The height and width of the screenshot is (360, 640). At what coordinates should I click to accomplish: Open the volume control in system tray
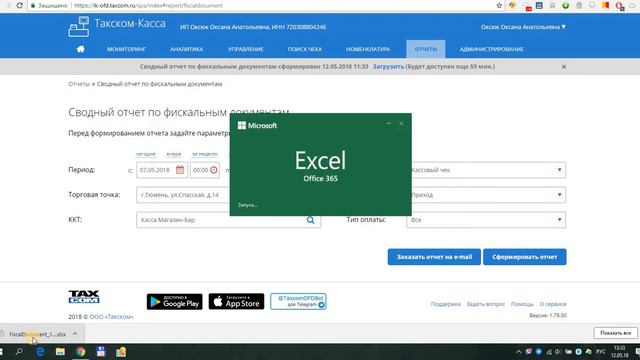(558, 351)
